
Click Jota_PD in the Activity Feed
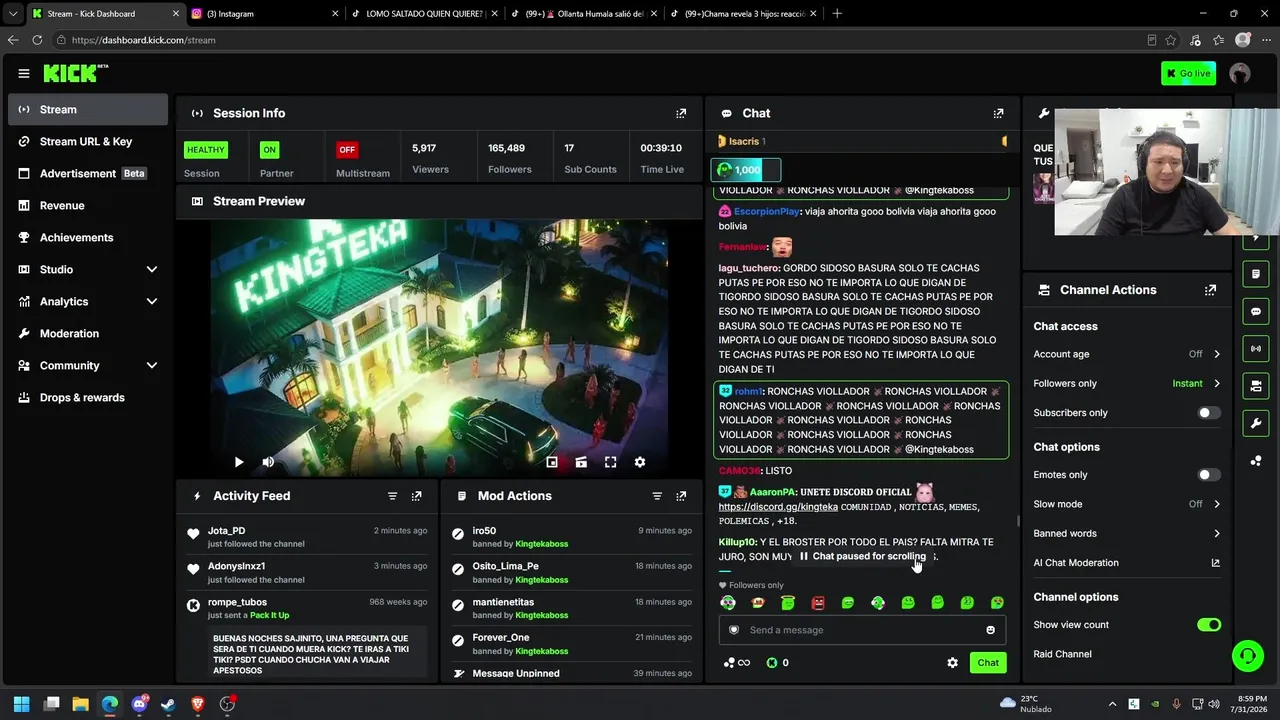click(x=226, y=531)
